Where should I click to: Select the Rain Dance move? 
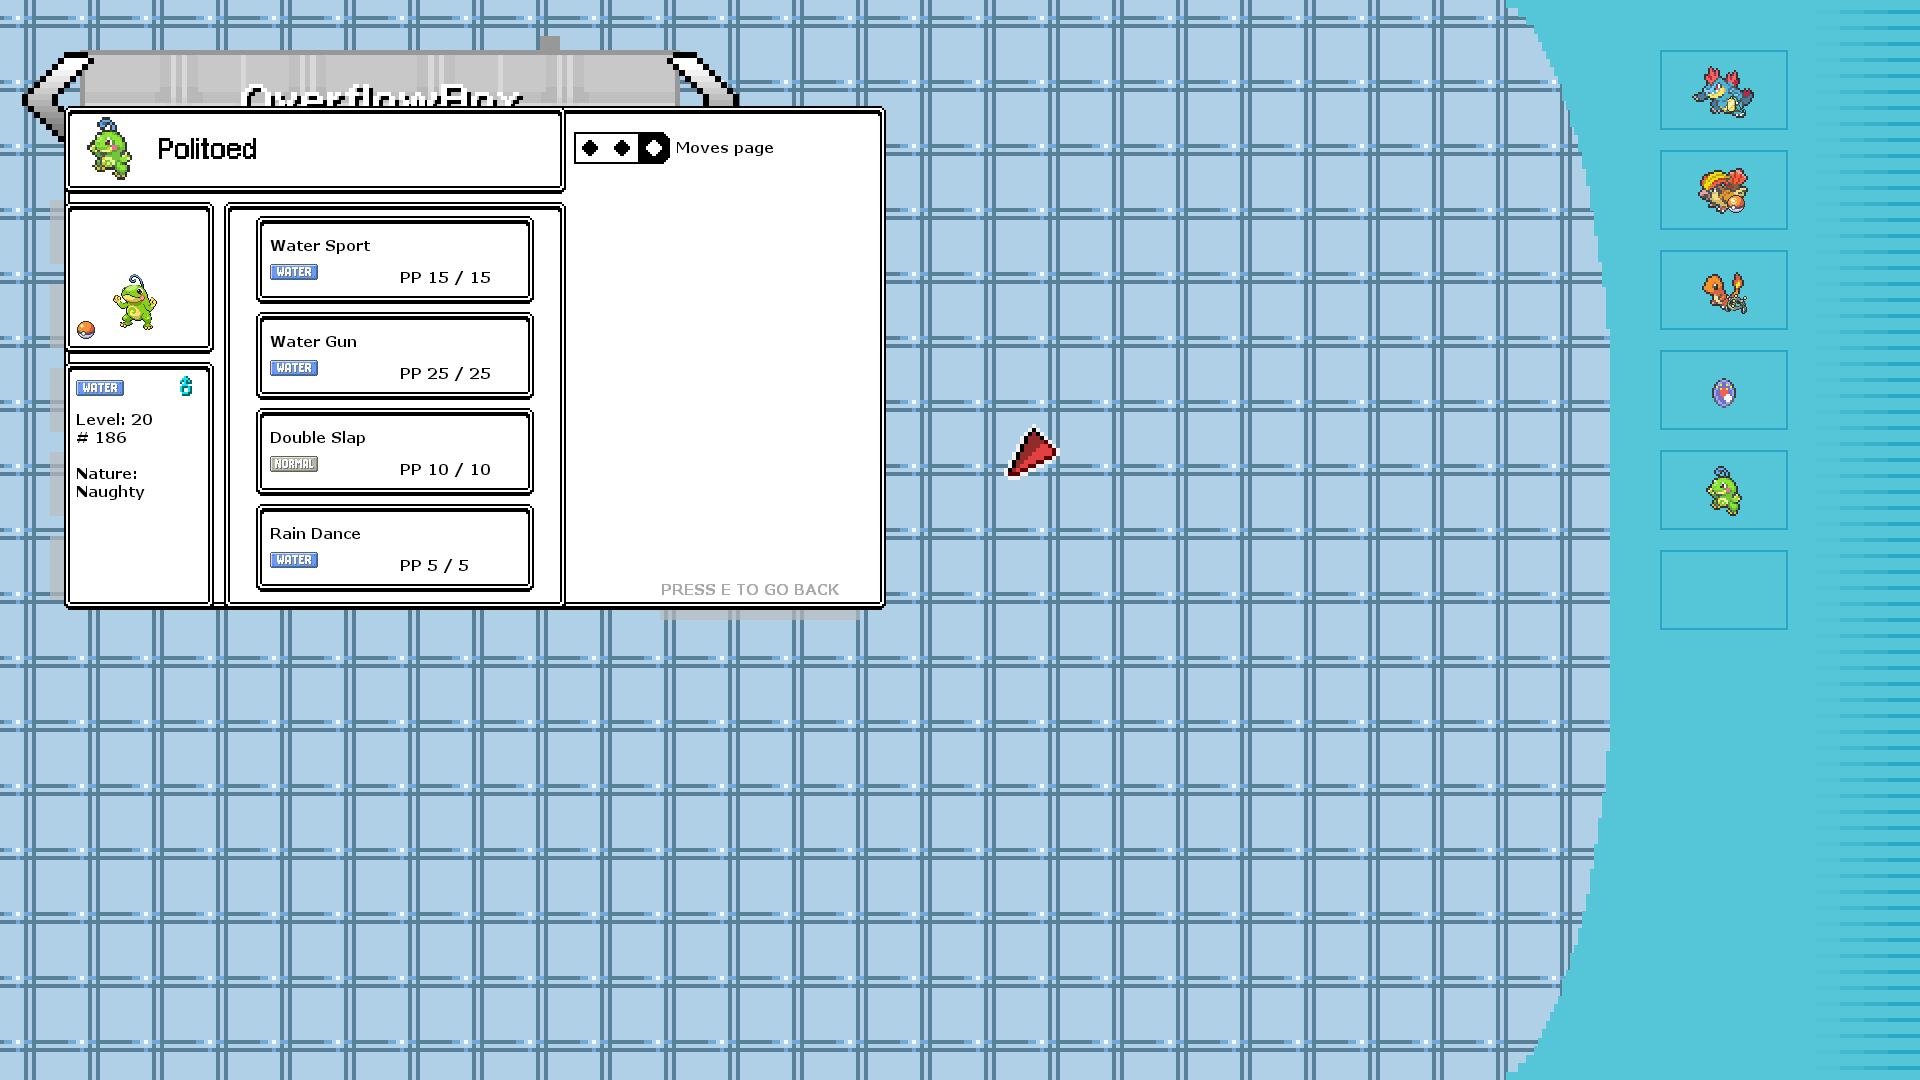[x=395, y=548]
